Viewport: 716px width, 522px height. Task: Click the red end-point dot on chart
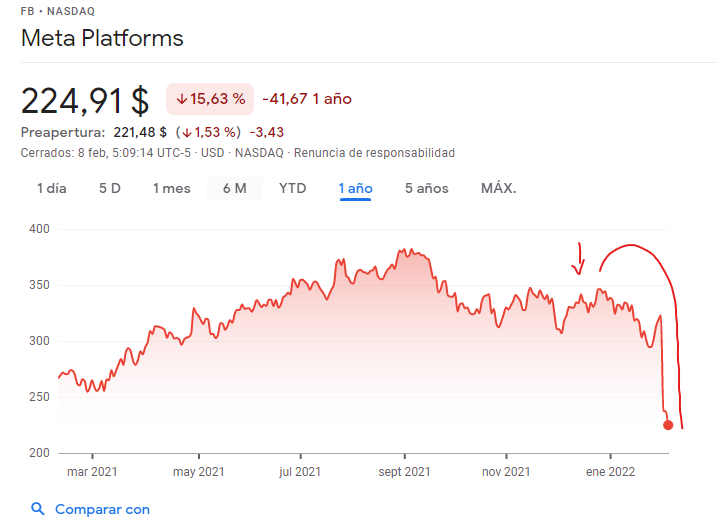click(668, 425)
